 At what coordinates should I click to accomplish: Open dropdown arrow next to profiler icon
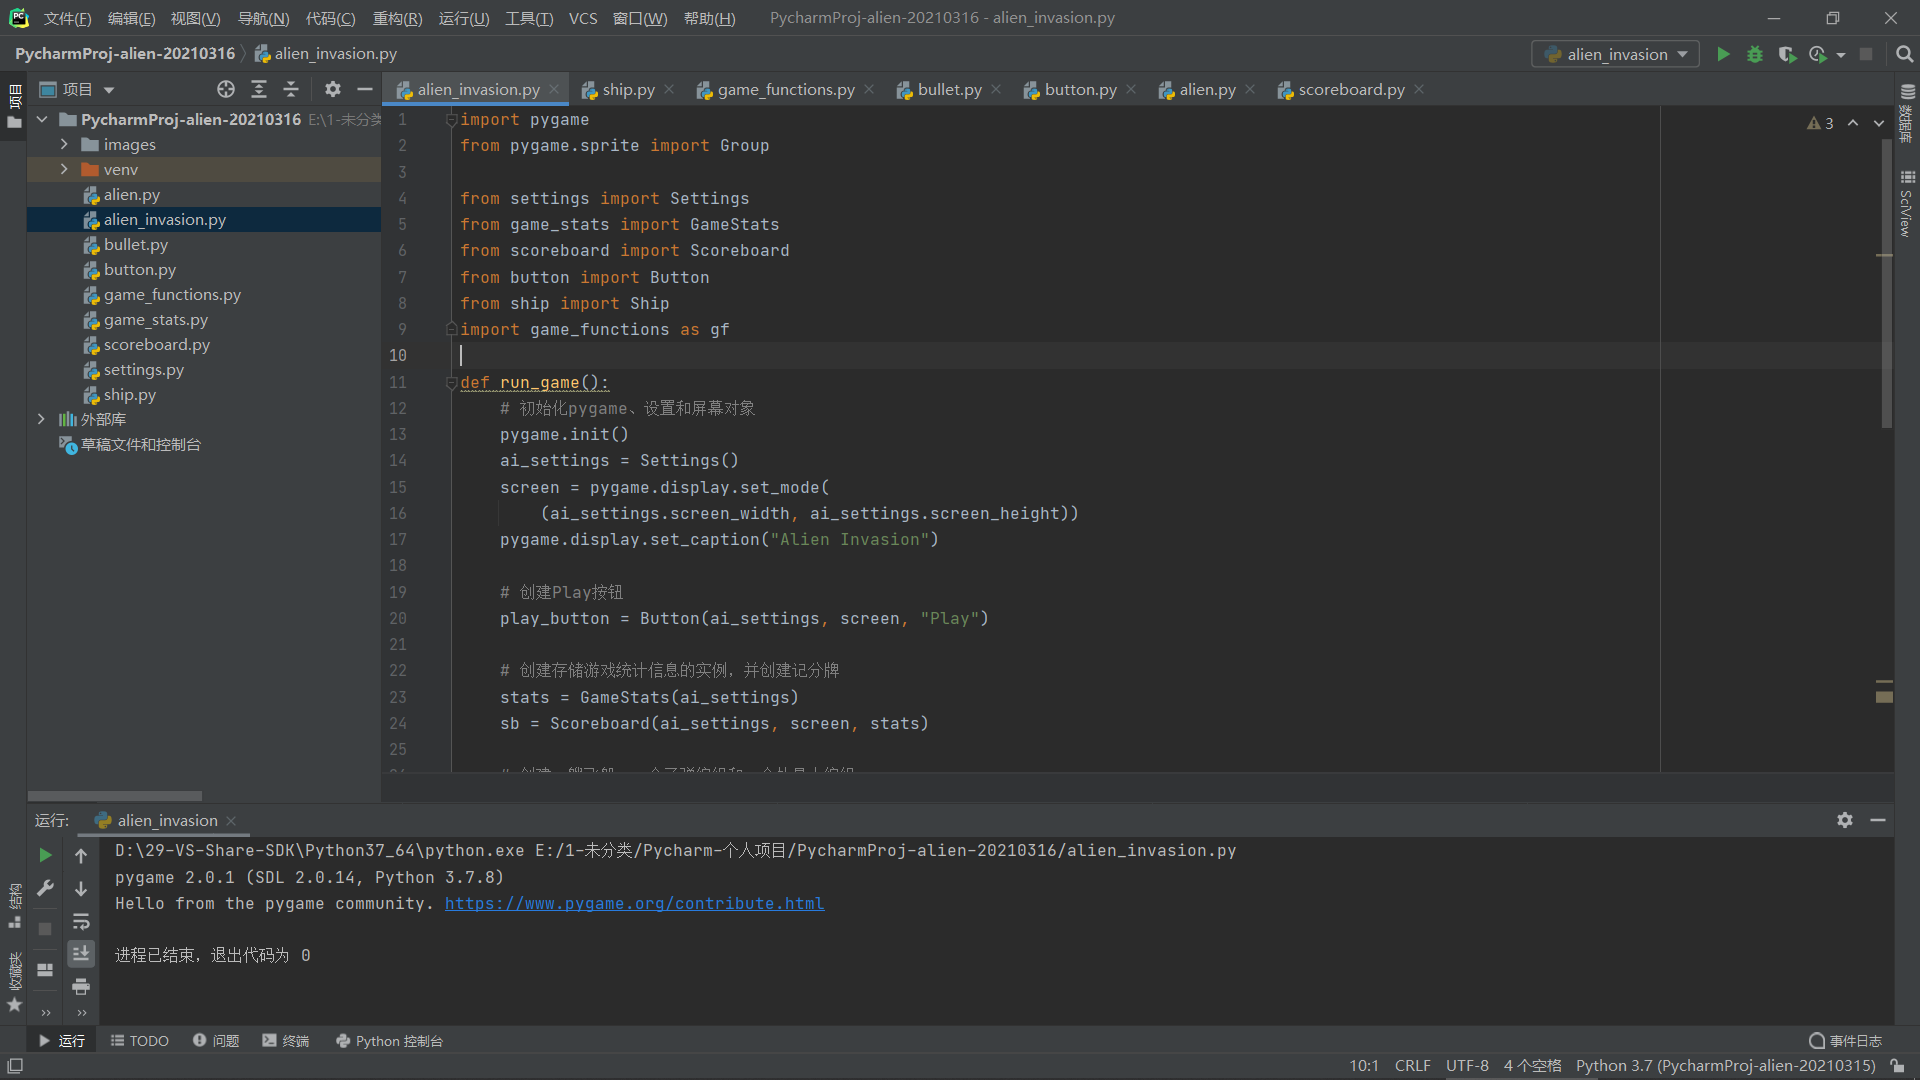[1841, 55]
